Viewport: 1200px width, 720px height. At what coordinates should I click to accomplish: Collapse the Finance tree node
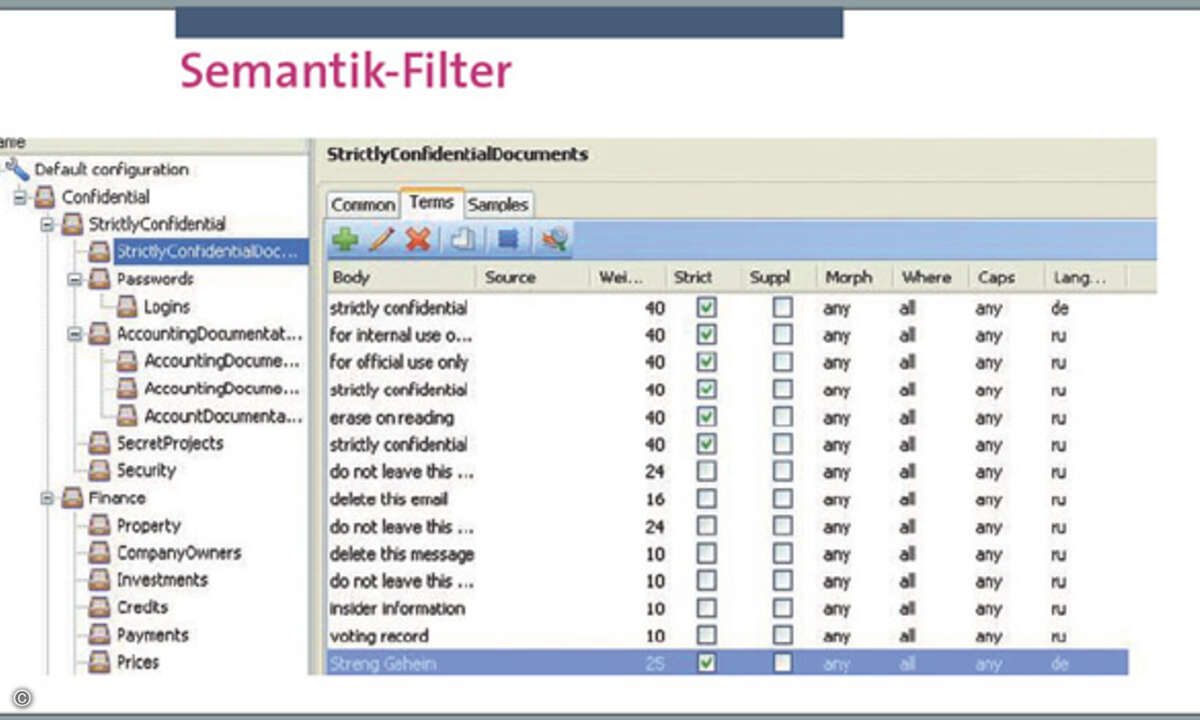(47, 498)
